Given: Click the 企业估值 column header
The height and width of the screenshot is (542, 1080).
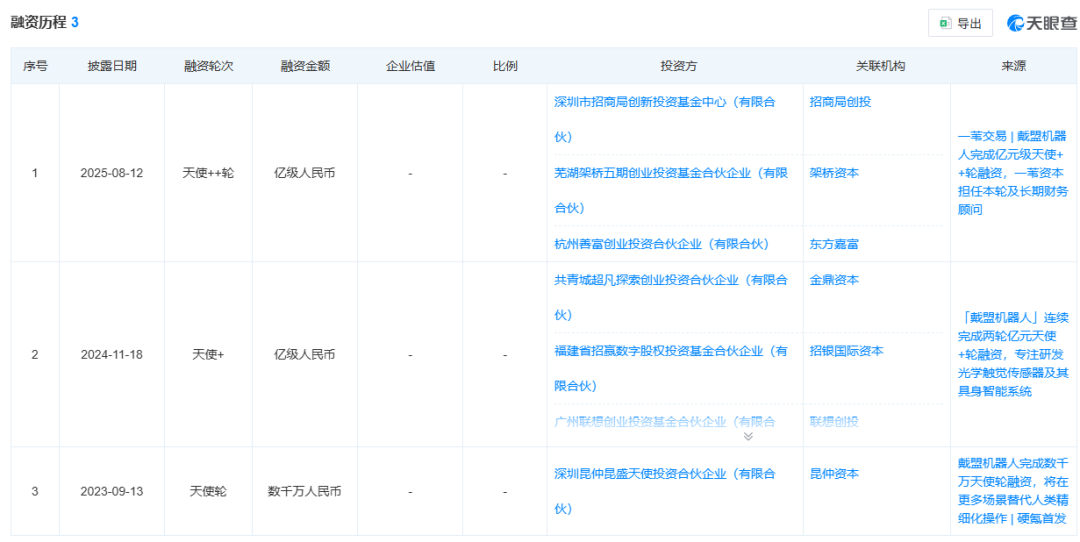Looking at the screenshot, I should [410, 66].
